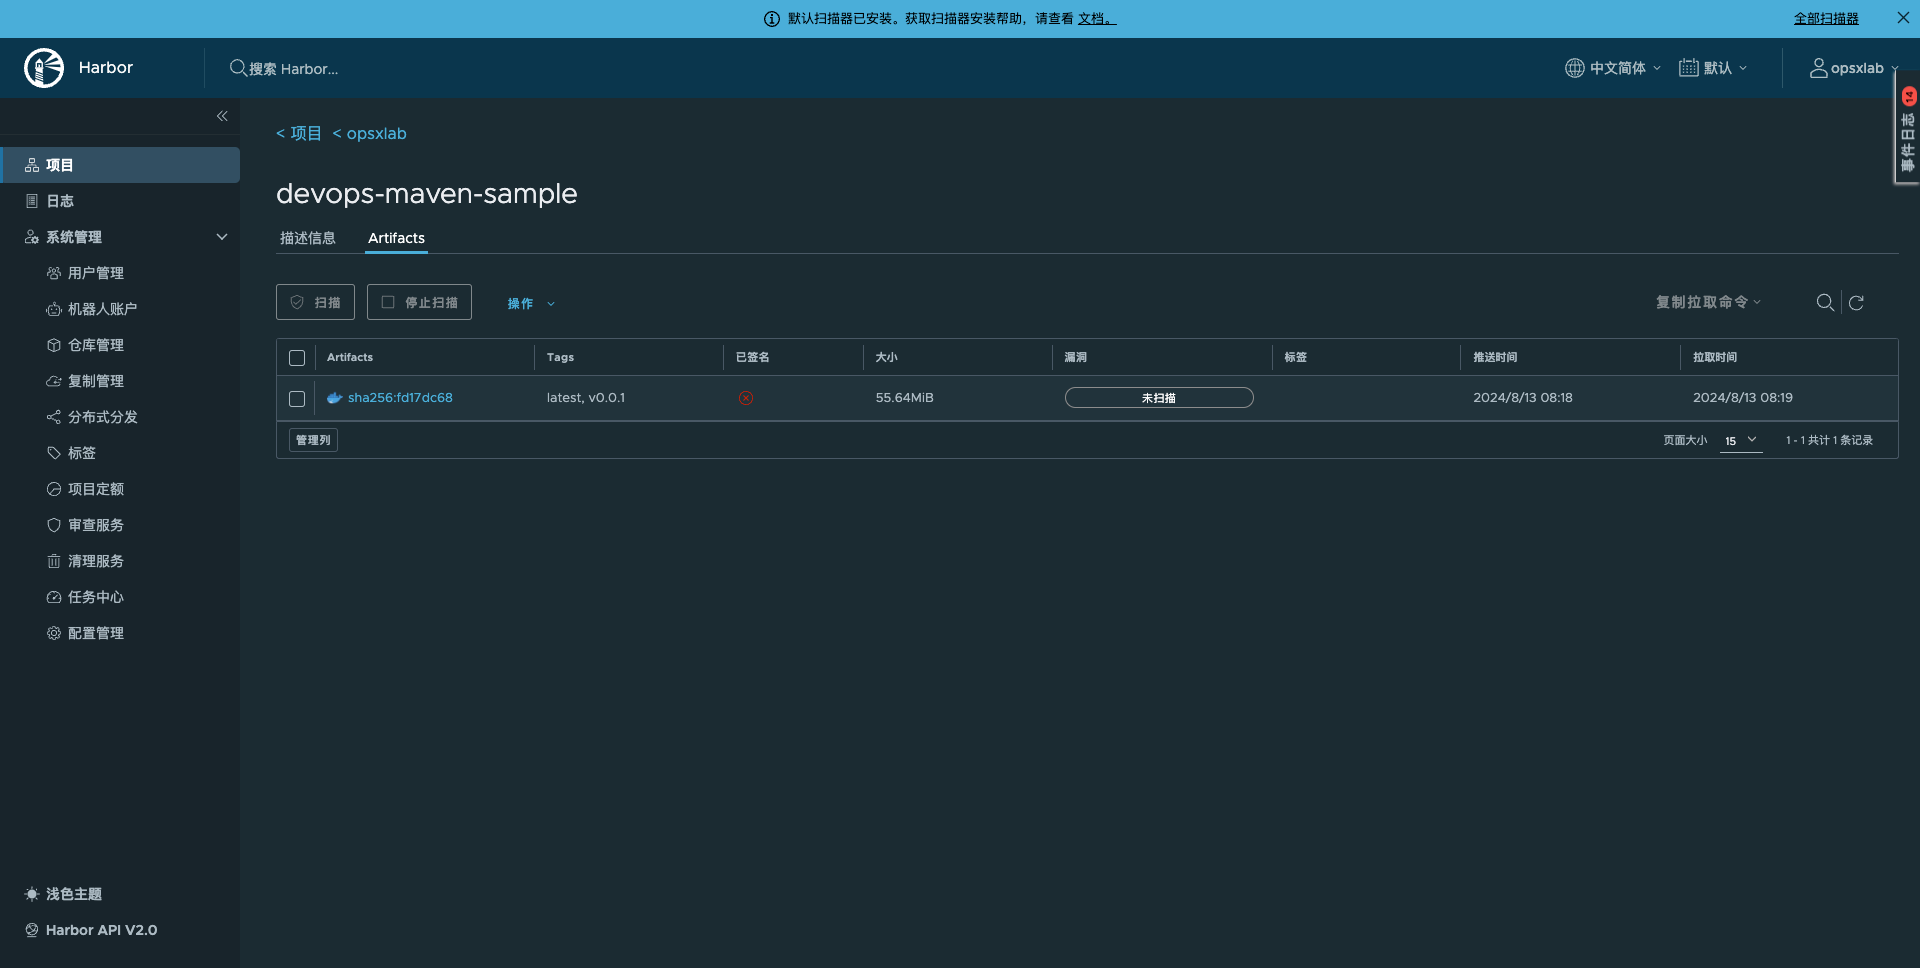
Task: Click the 管理列 manage columns button
Action: pyautogui.click(x=313, y=440)
